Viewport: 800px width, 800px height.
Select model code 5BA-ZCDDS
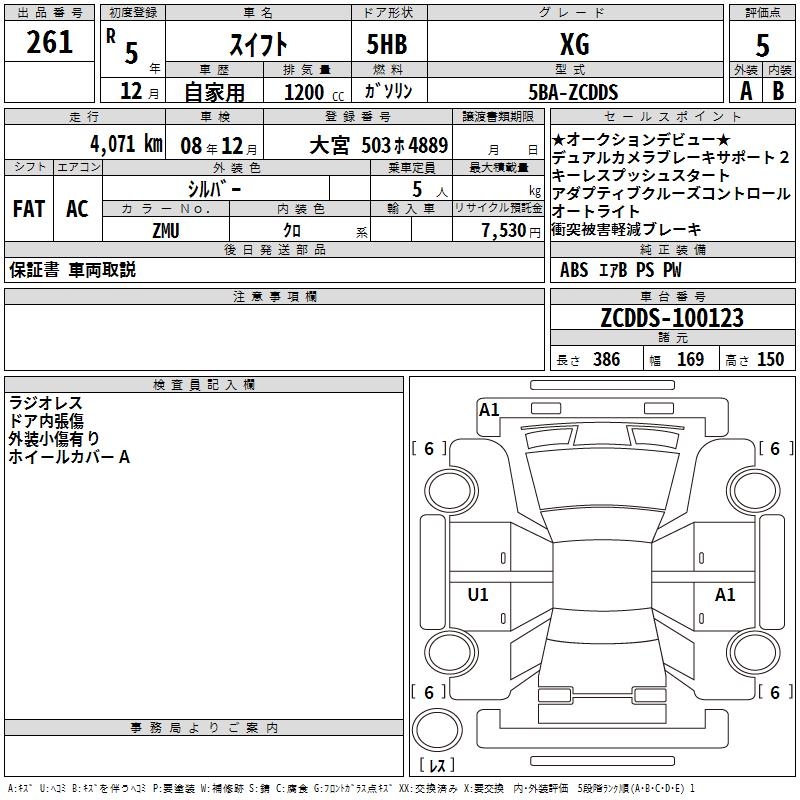click(573, 92)
